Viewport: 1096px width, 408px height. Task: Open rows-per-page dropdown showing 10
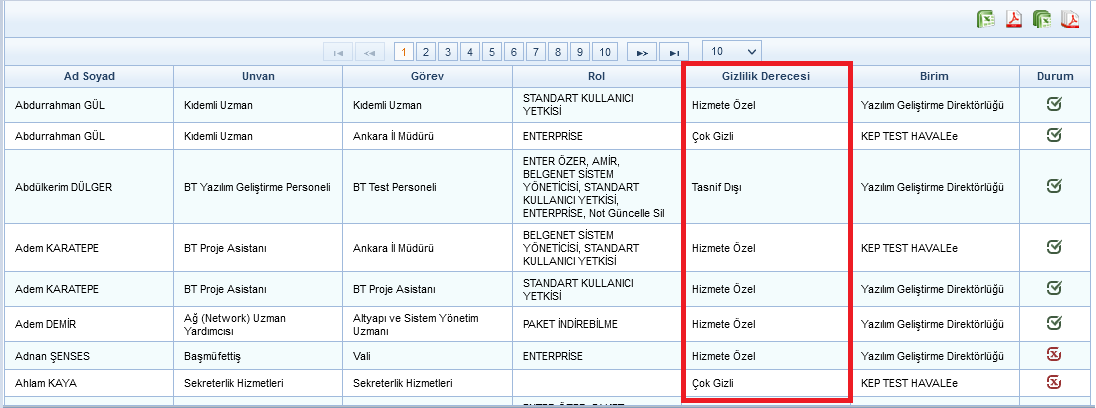(732, 50)
